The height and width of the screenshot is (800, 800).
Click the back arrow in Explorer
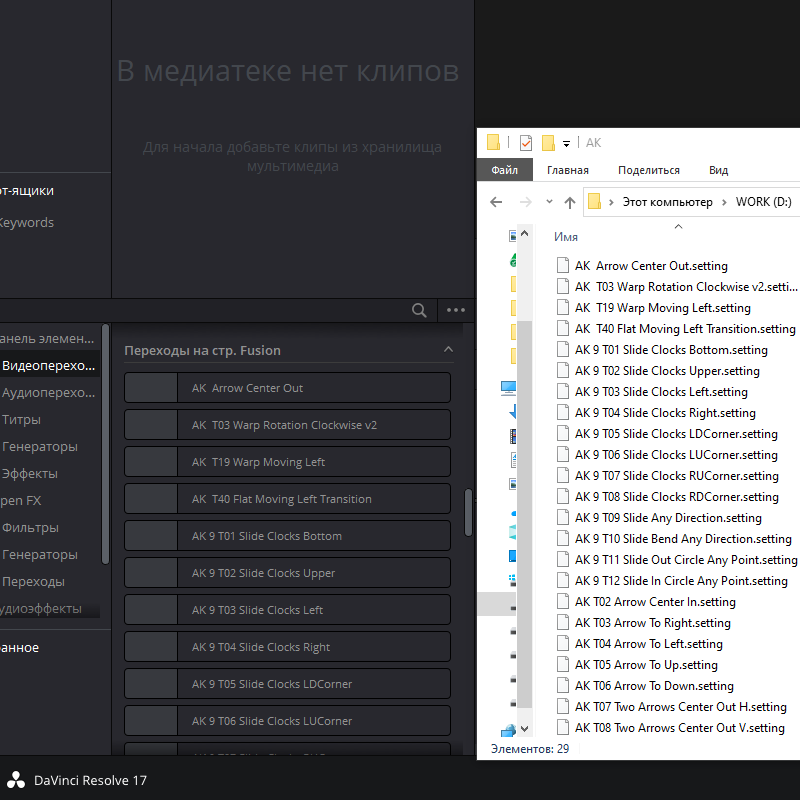(x=496, y=201)
